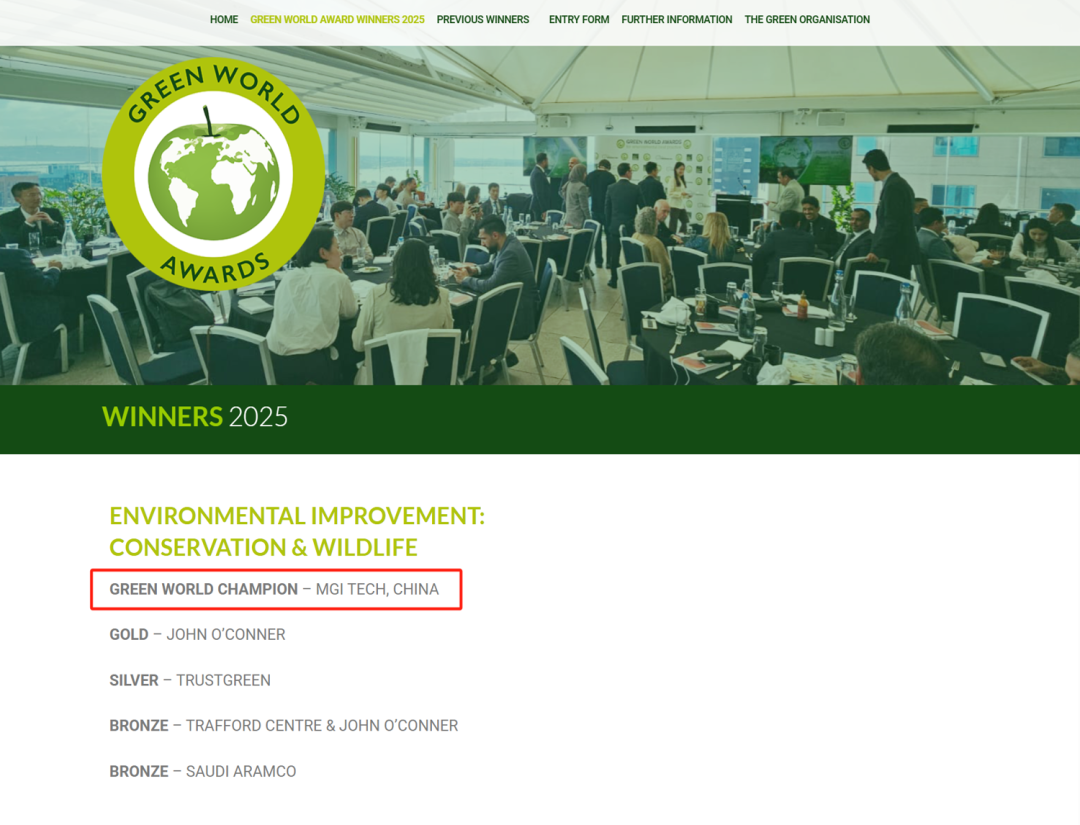This screenshot has height=825, width=1080.
Task: Open THE GREEN ORGANISATION menu item
Action: point(807,20)
